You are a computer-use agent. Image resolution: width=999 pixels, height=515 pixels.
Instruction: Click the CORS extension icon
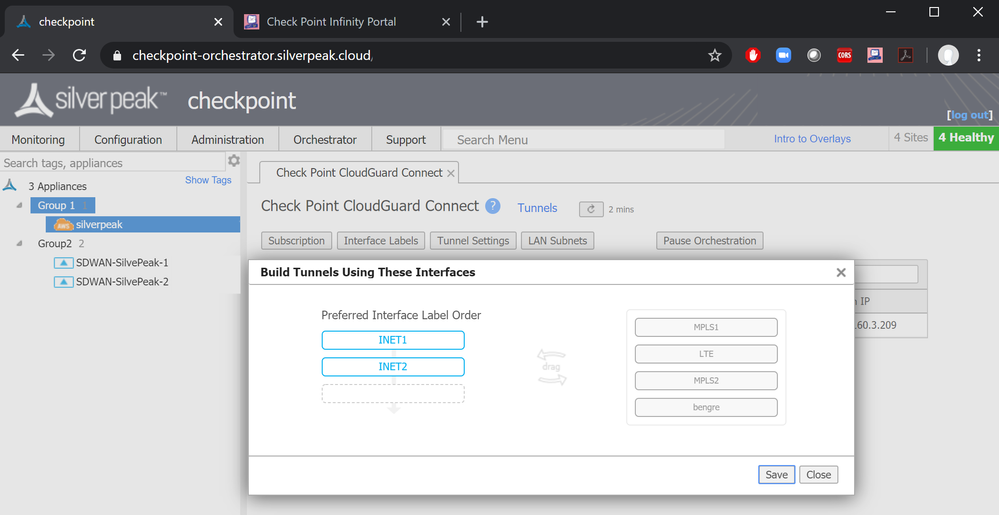pyautogui.click(x=844, y=55)
